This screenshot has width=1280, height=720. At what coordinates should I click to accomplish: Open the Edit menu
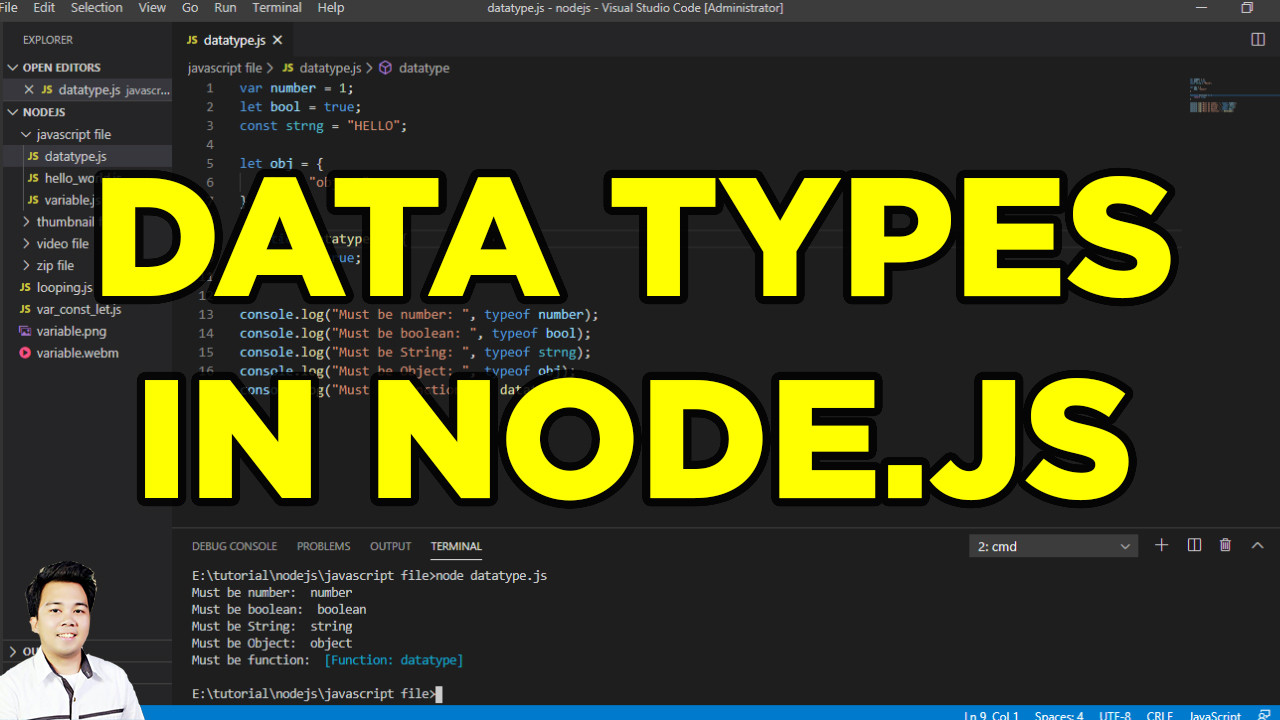[x=44, y=8]
